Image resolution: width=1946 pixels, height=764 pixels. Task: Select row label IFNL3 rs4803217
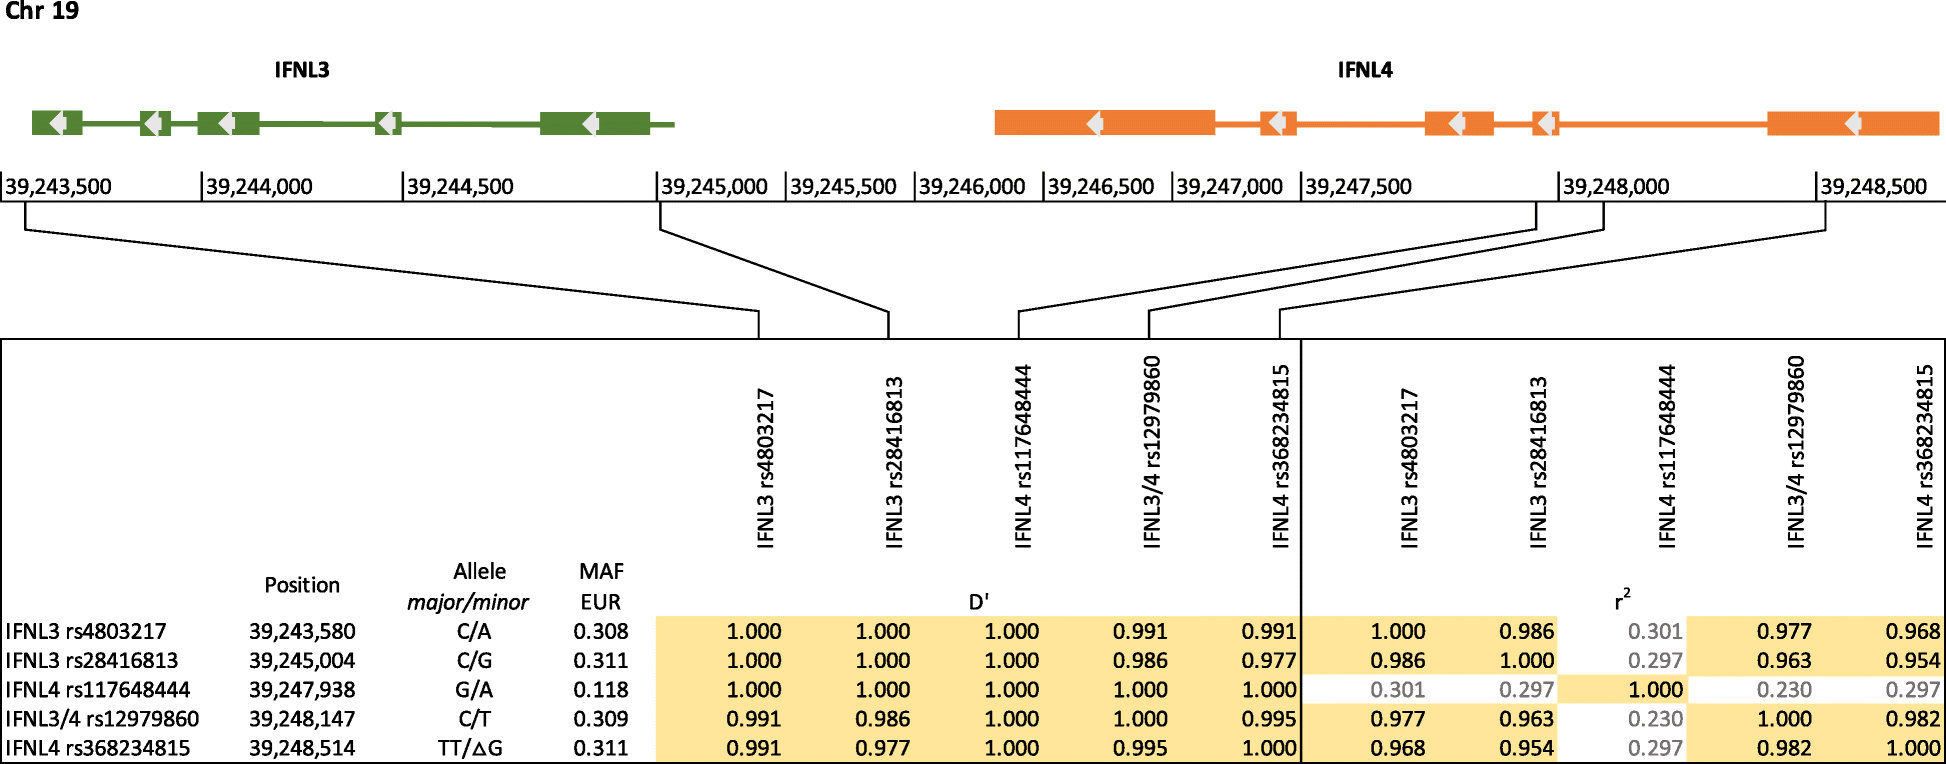pyautogui.click(x=86, y=632)
